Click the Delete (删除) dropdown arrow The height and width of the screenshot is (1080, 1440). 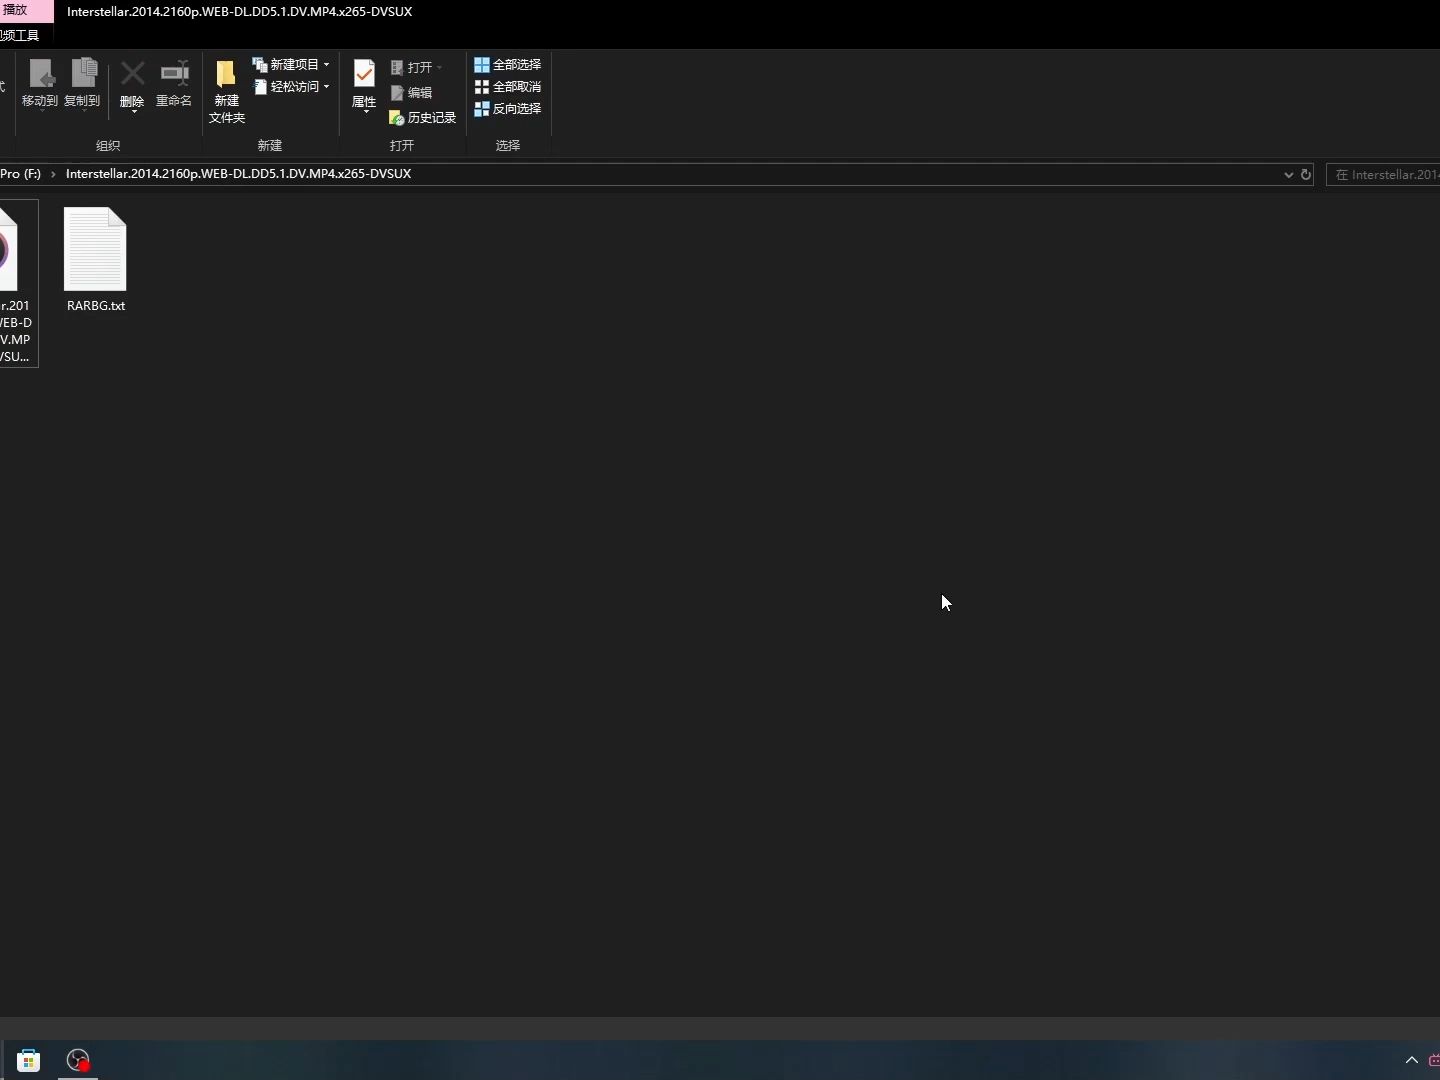[133, 111]
